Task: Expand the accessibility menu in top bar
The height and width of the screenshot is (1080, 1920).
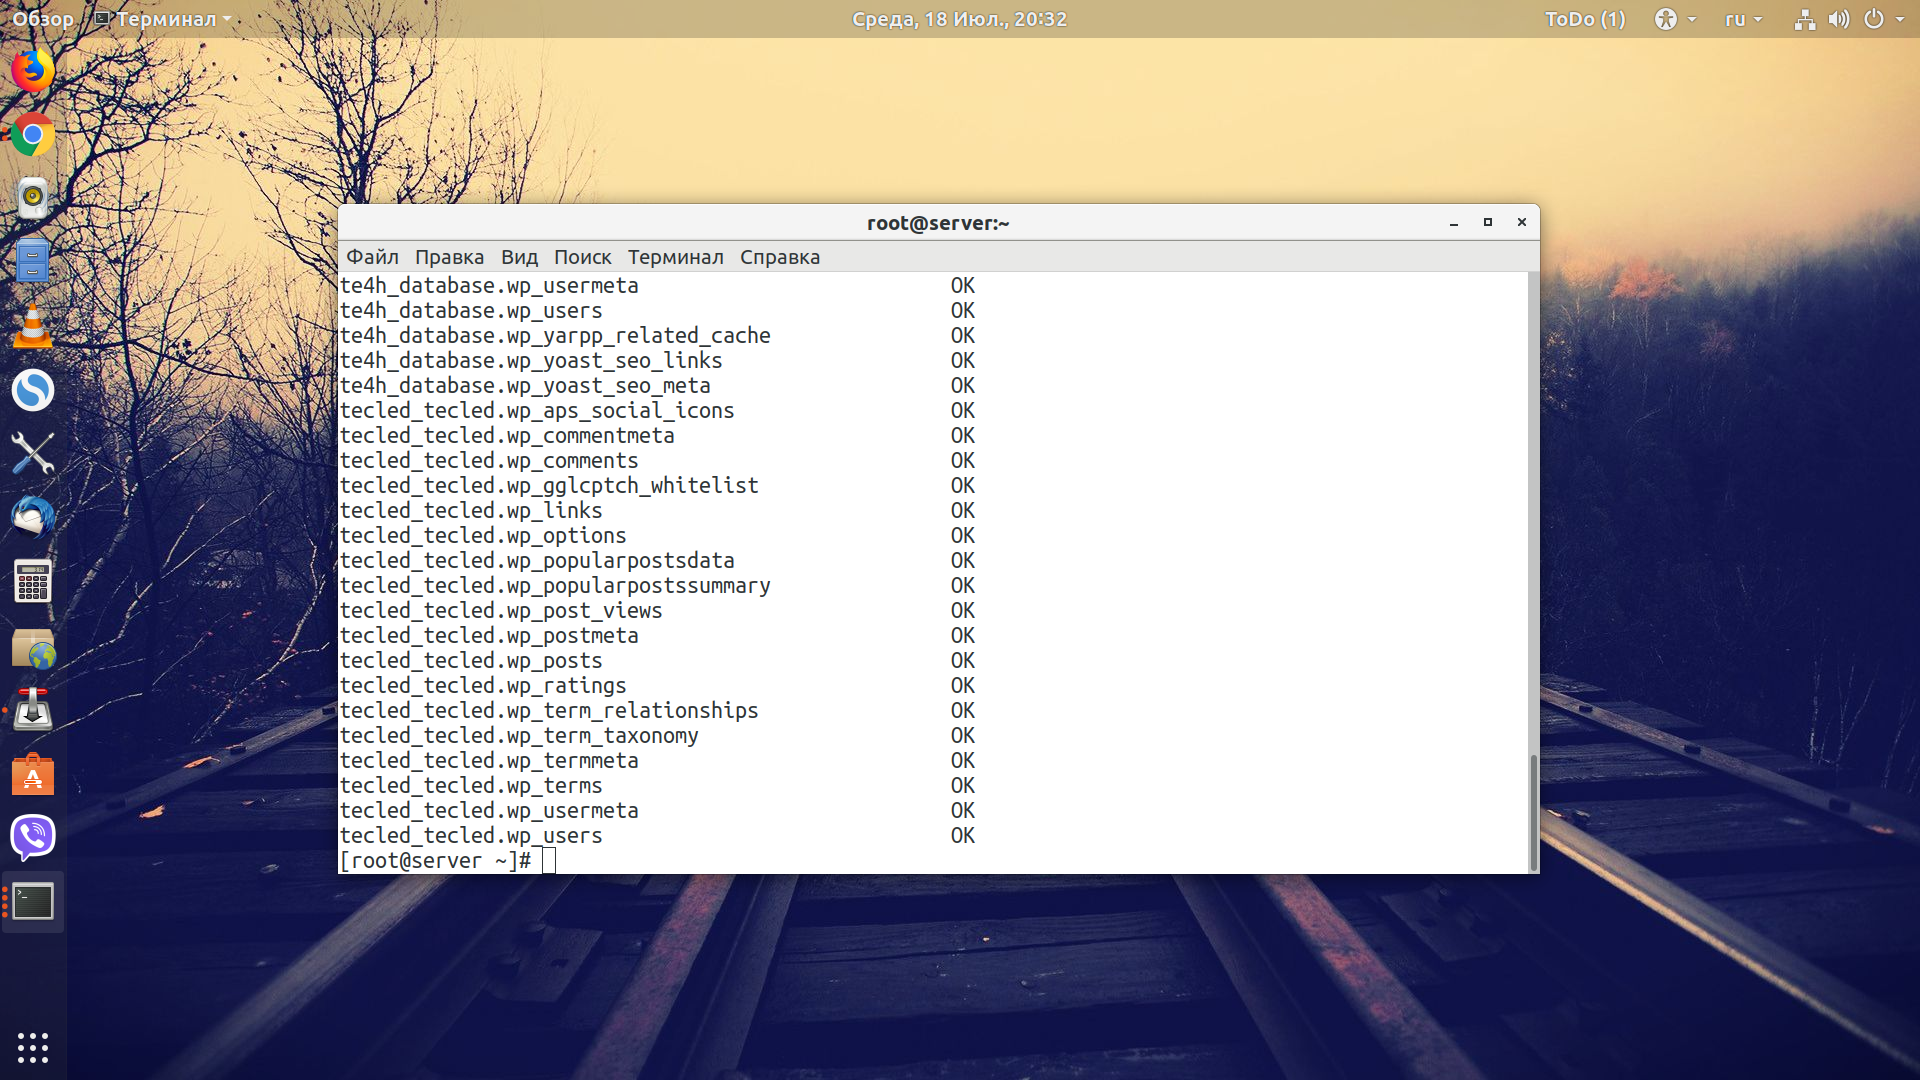Action: [1675, 19]
